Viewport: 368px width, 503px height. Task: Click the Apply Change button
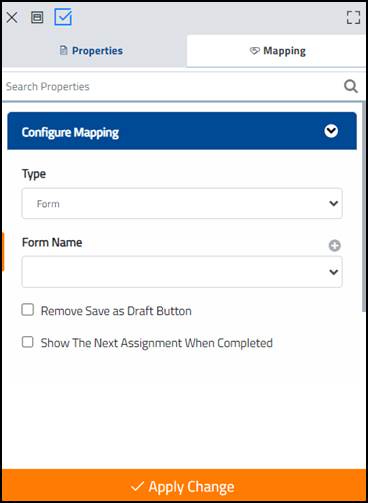184,486
